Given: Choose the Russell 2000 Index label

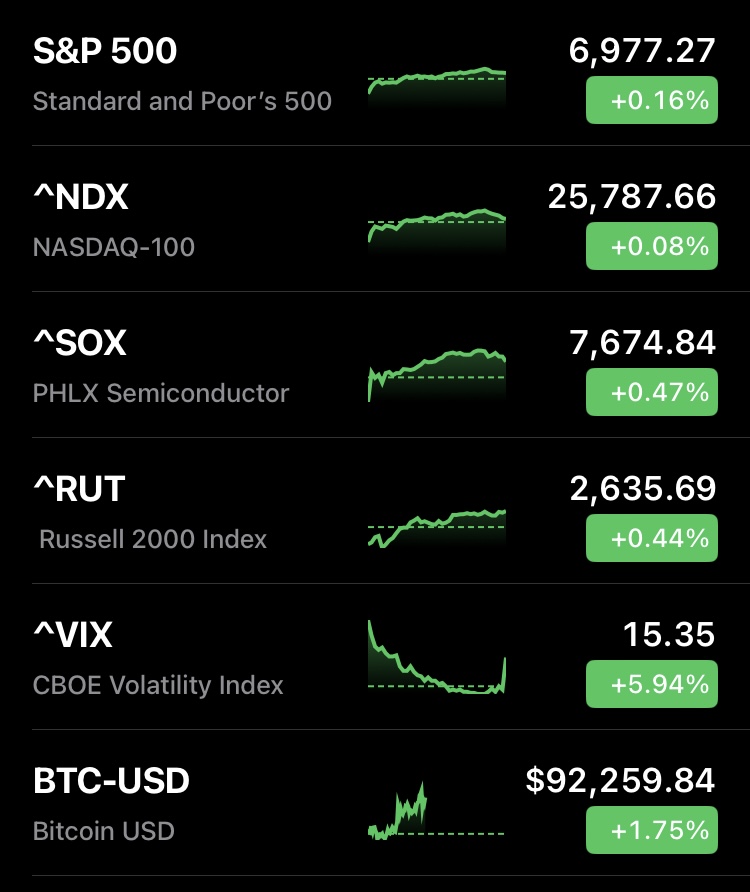Looking at the screenshot, I should click(x=153, y=539).
